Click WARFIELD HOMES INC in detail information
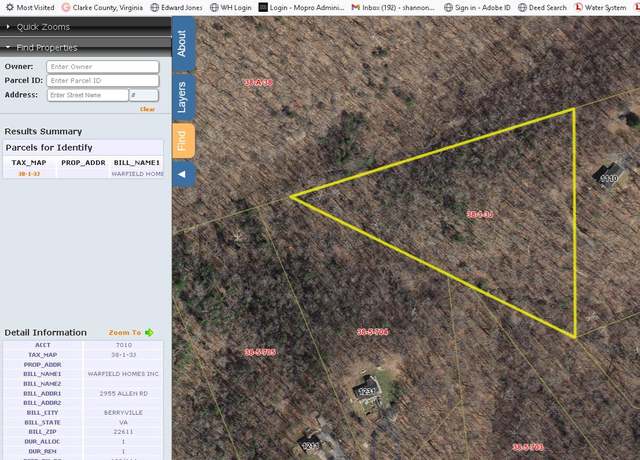Screen dimensions: 640x460 (x=123, y=374)
